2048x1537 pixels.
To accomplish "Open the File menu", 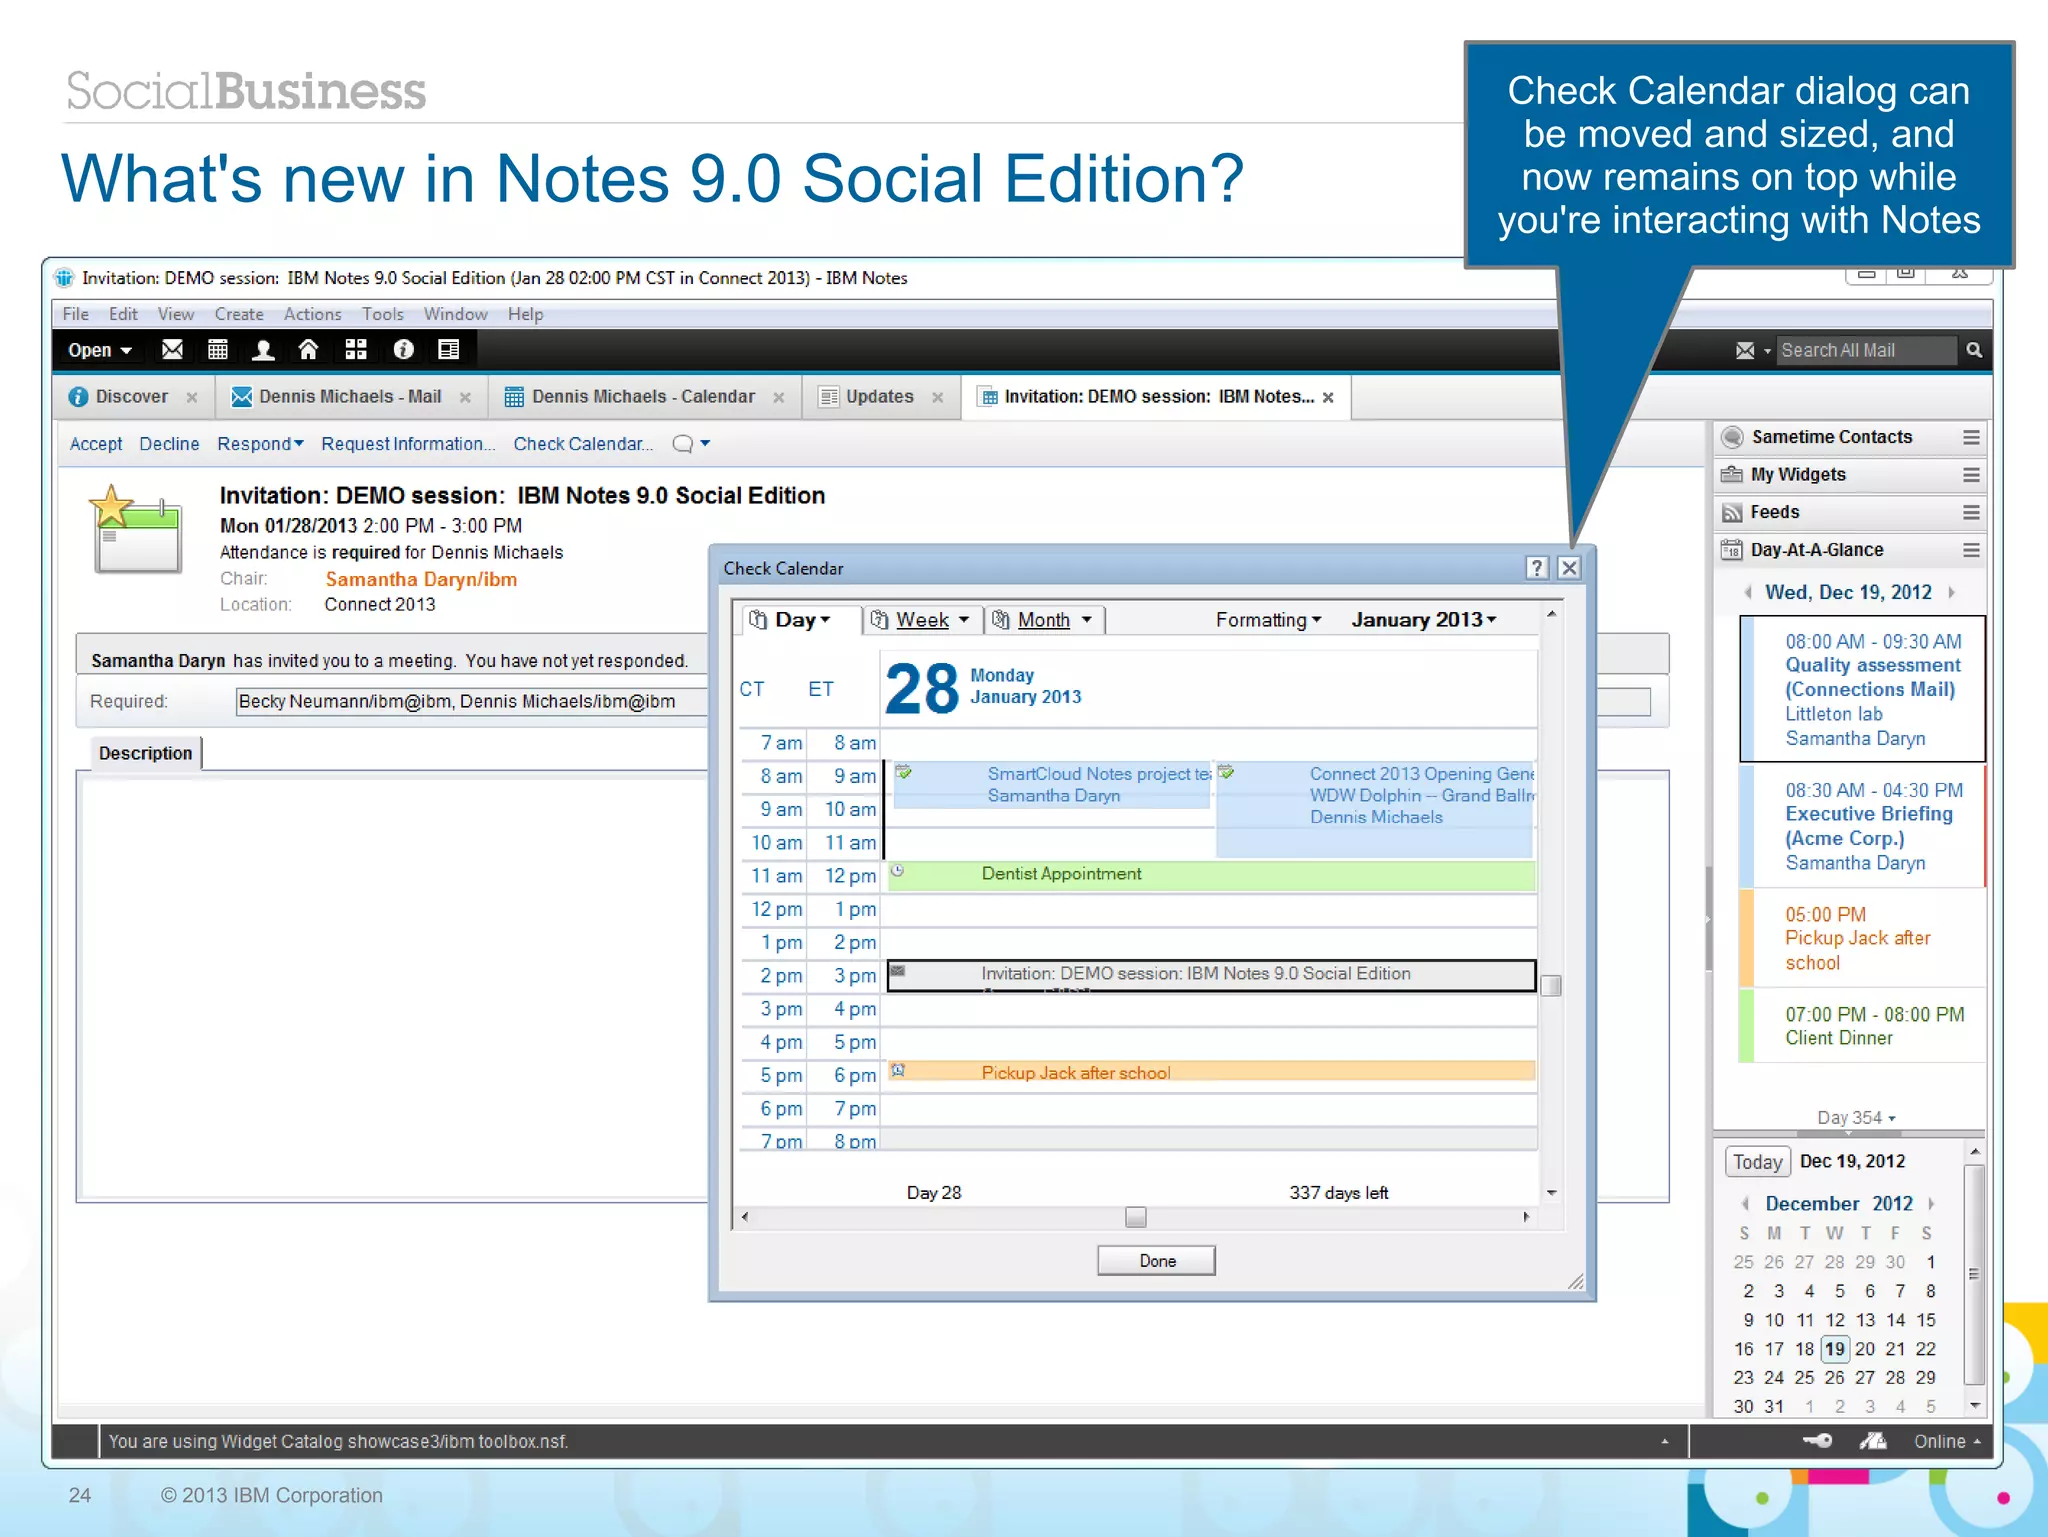I will click(x=76, y=314).
